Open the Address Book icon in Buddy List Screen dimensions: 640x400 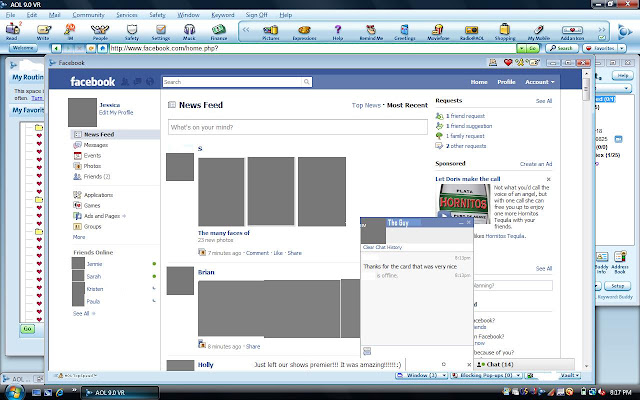620,262
